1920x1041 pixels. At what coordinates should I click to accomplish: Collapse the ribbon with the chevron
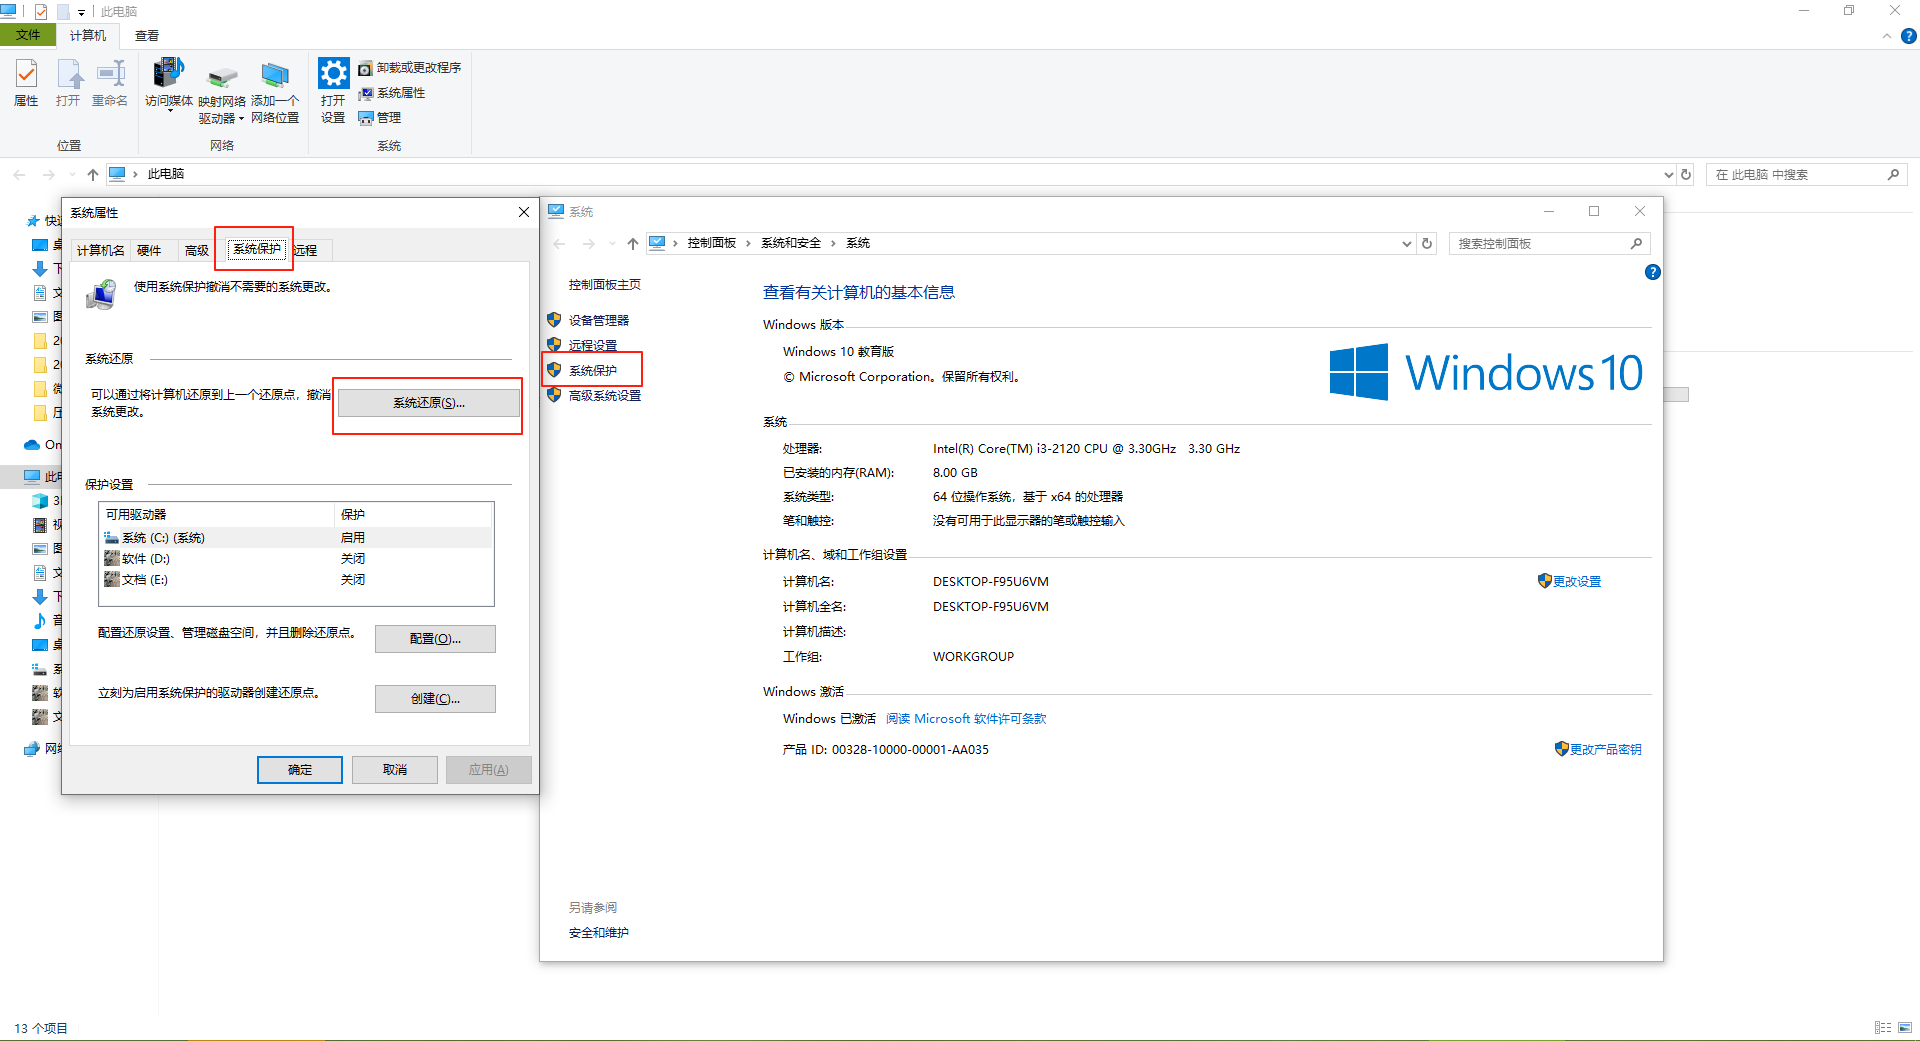pyautogui.click(x=1887, y=36)
